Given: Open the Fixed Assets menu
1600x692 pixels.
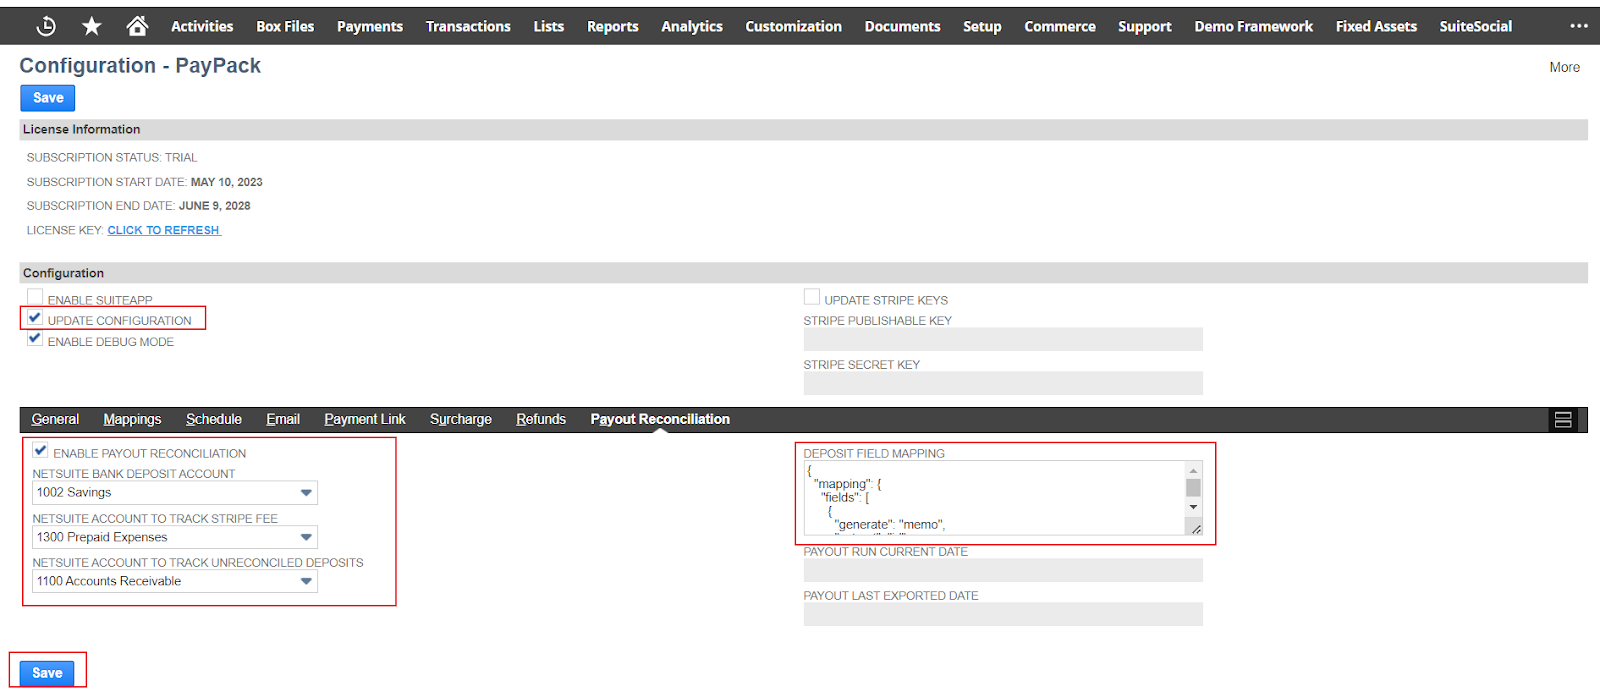Looking at the screenshot, I should [x=1376, y=26].
